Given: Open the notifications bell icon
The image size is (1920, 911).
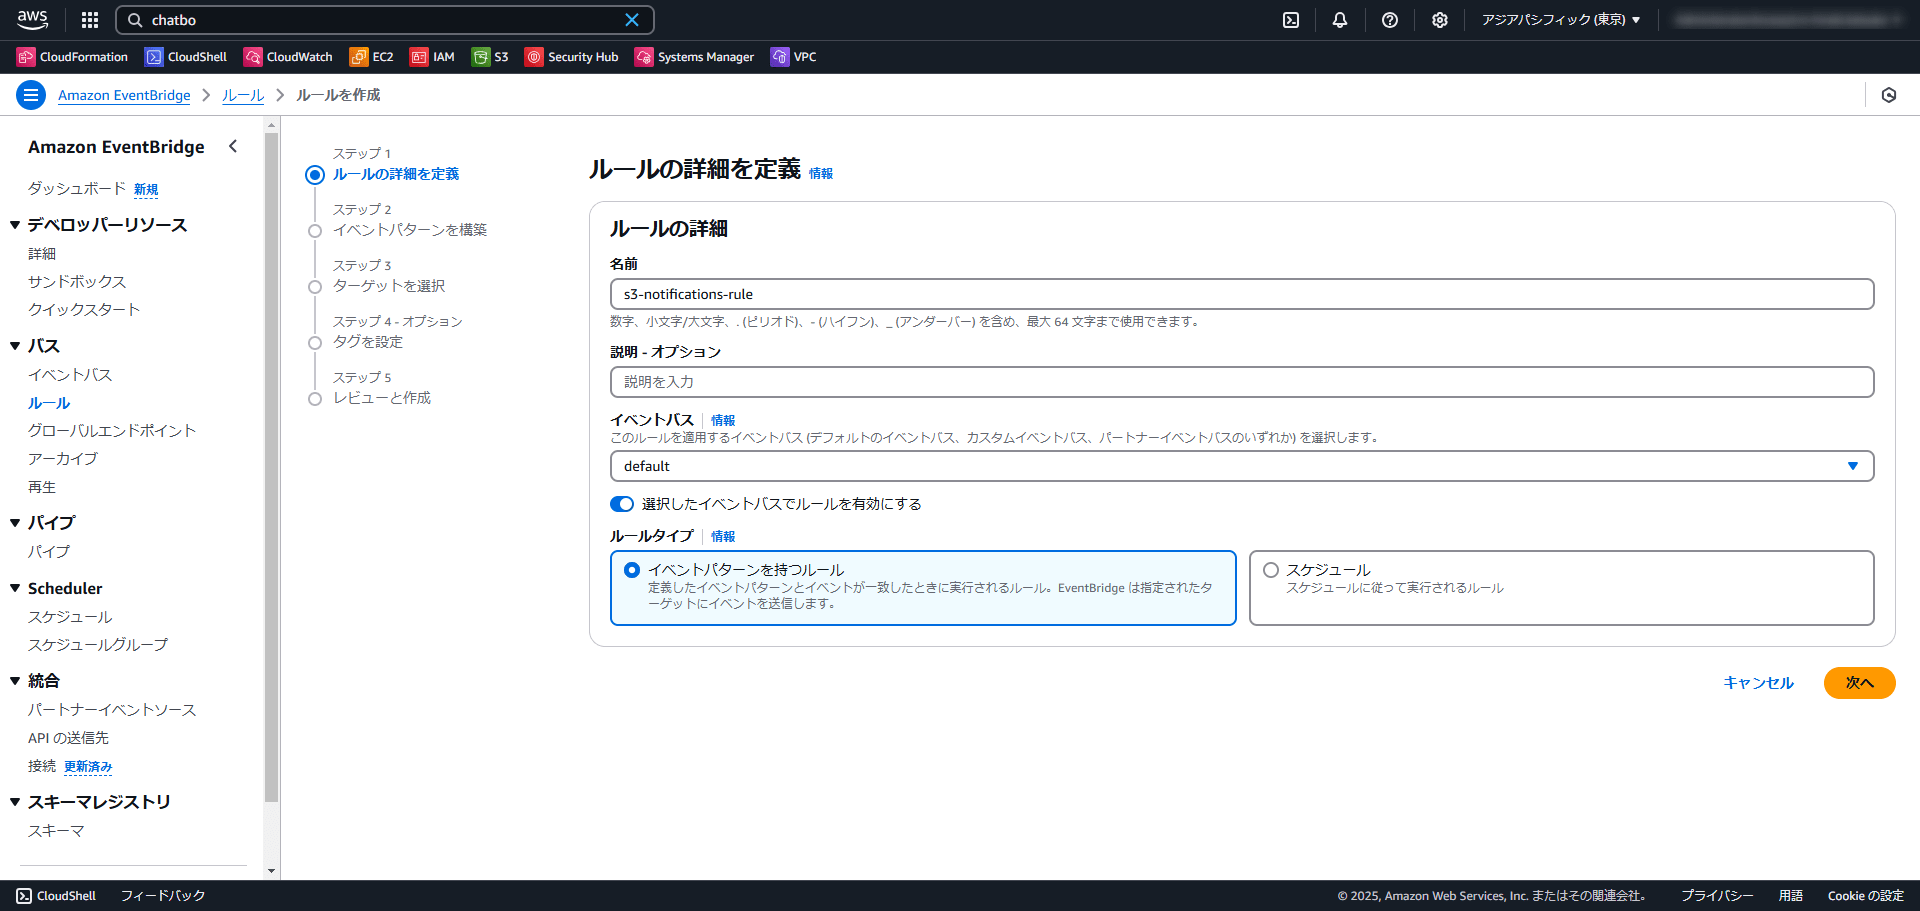Looking at the screenshot, I should (1340, 20).
